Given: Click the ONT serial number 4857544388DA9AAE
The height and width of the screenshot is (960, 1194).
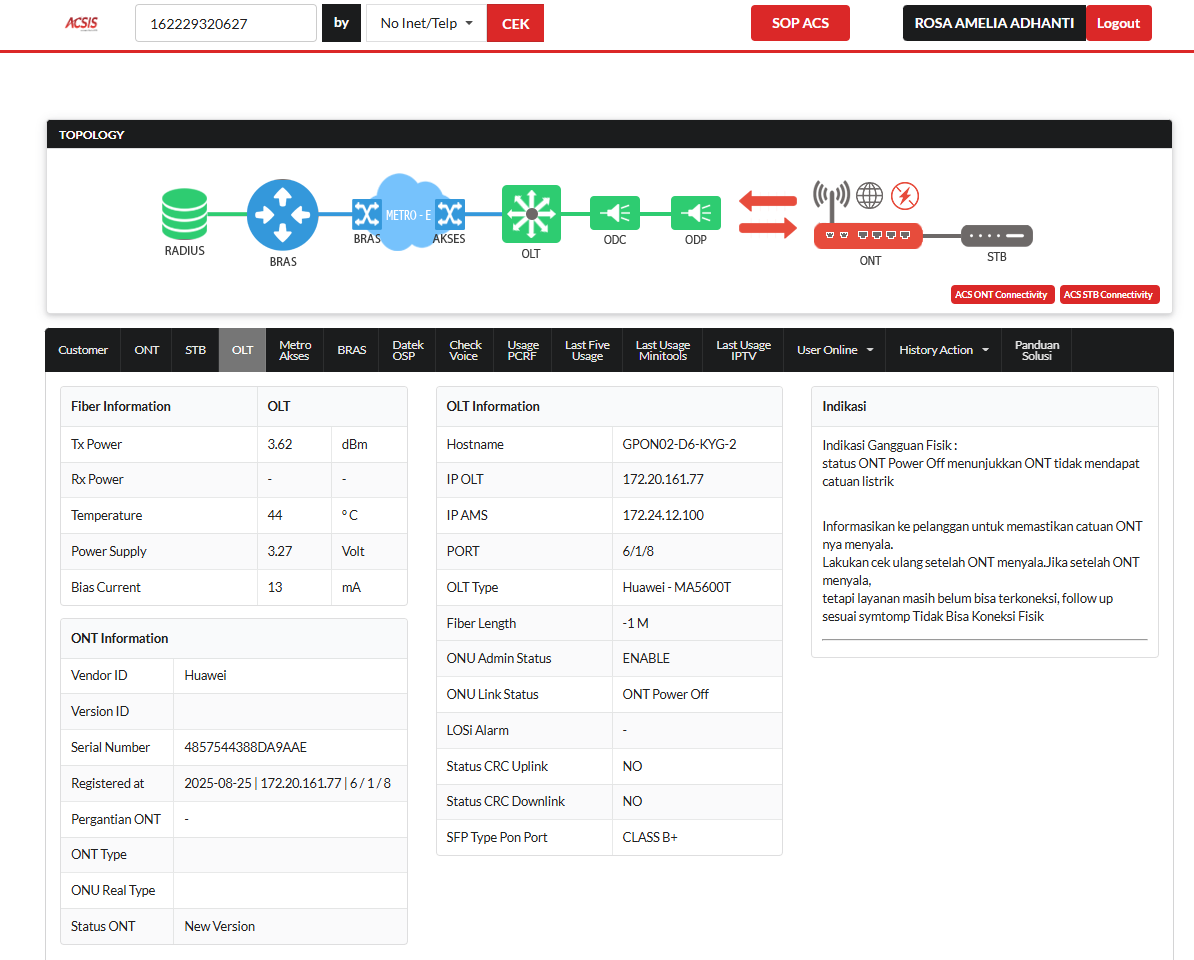Looking at the screenshot, I should [x=245, y=748].
